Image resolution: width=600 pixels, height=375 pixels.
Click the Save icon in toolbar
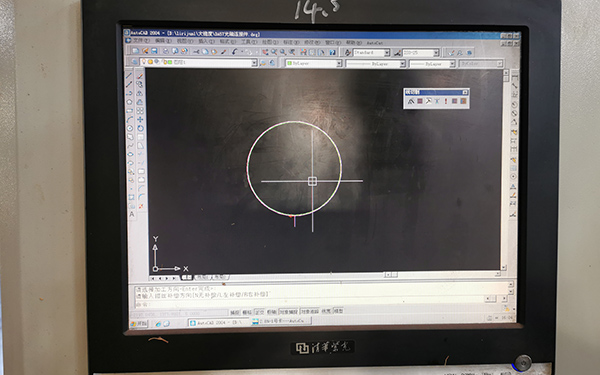(x=154, y=51)
